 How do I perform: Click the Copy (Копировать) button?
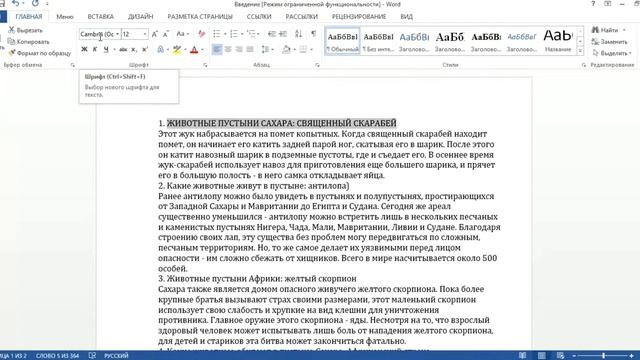29,42
